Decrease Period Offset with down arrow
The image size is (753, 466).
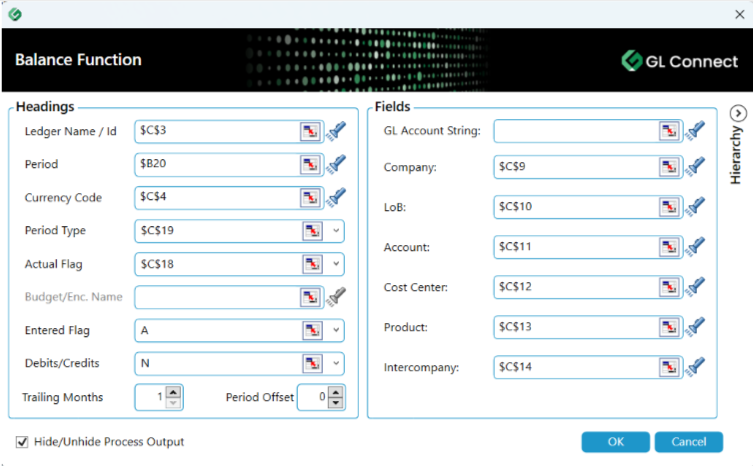pyautogui.click(x=336, y=403)
